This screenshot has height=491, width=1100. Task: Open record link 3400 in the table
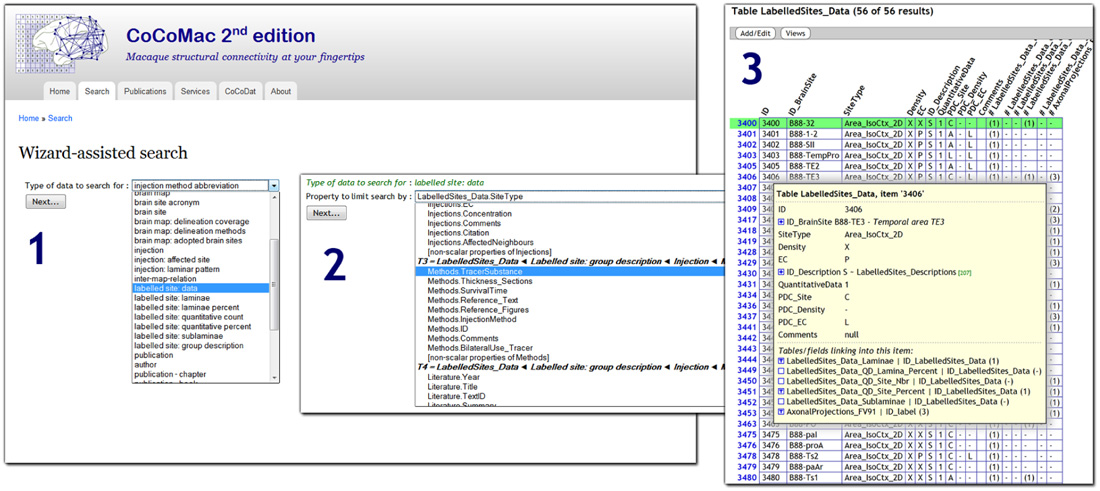(746, 123)
